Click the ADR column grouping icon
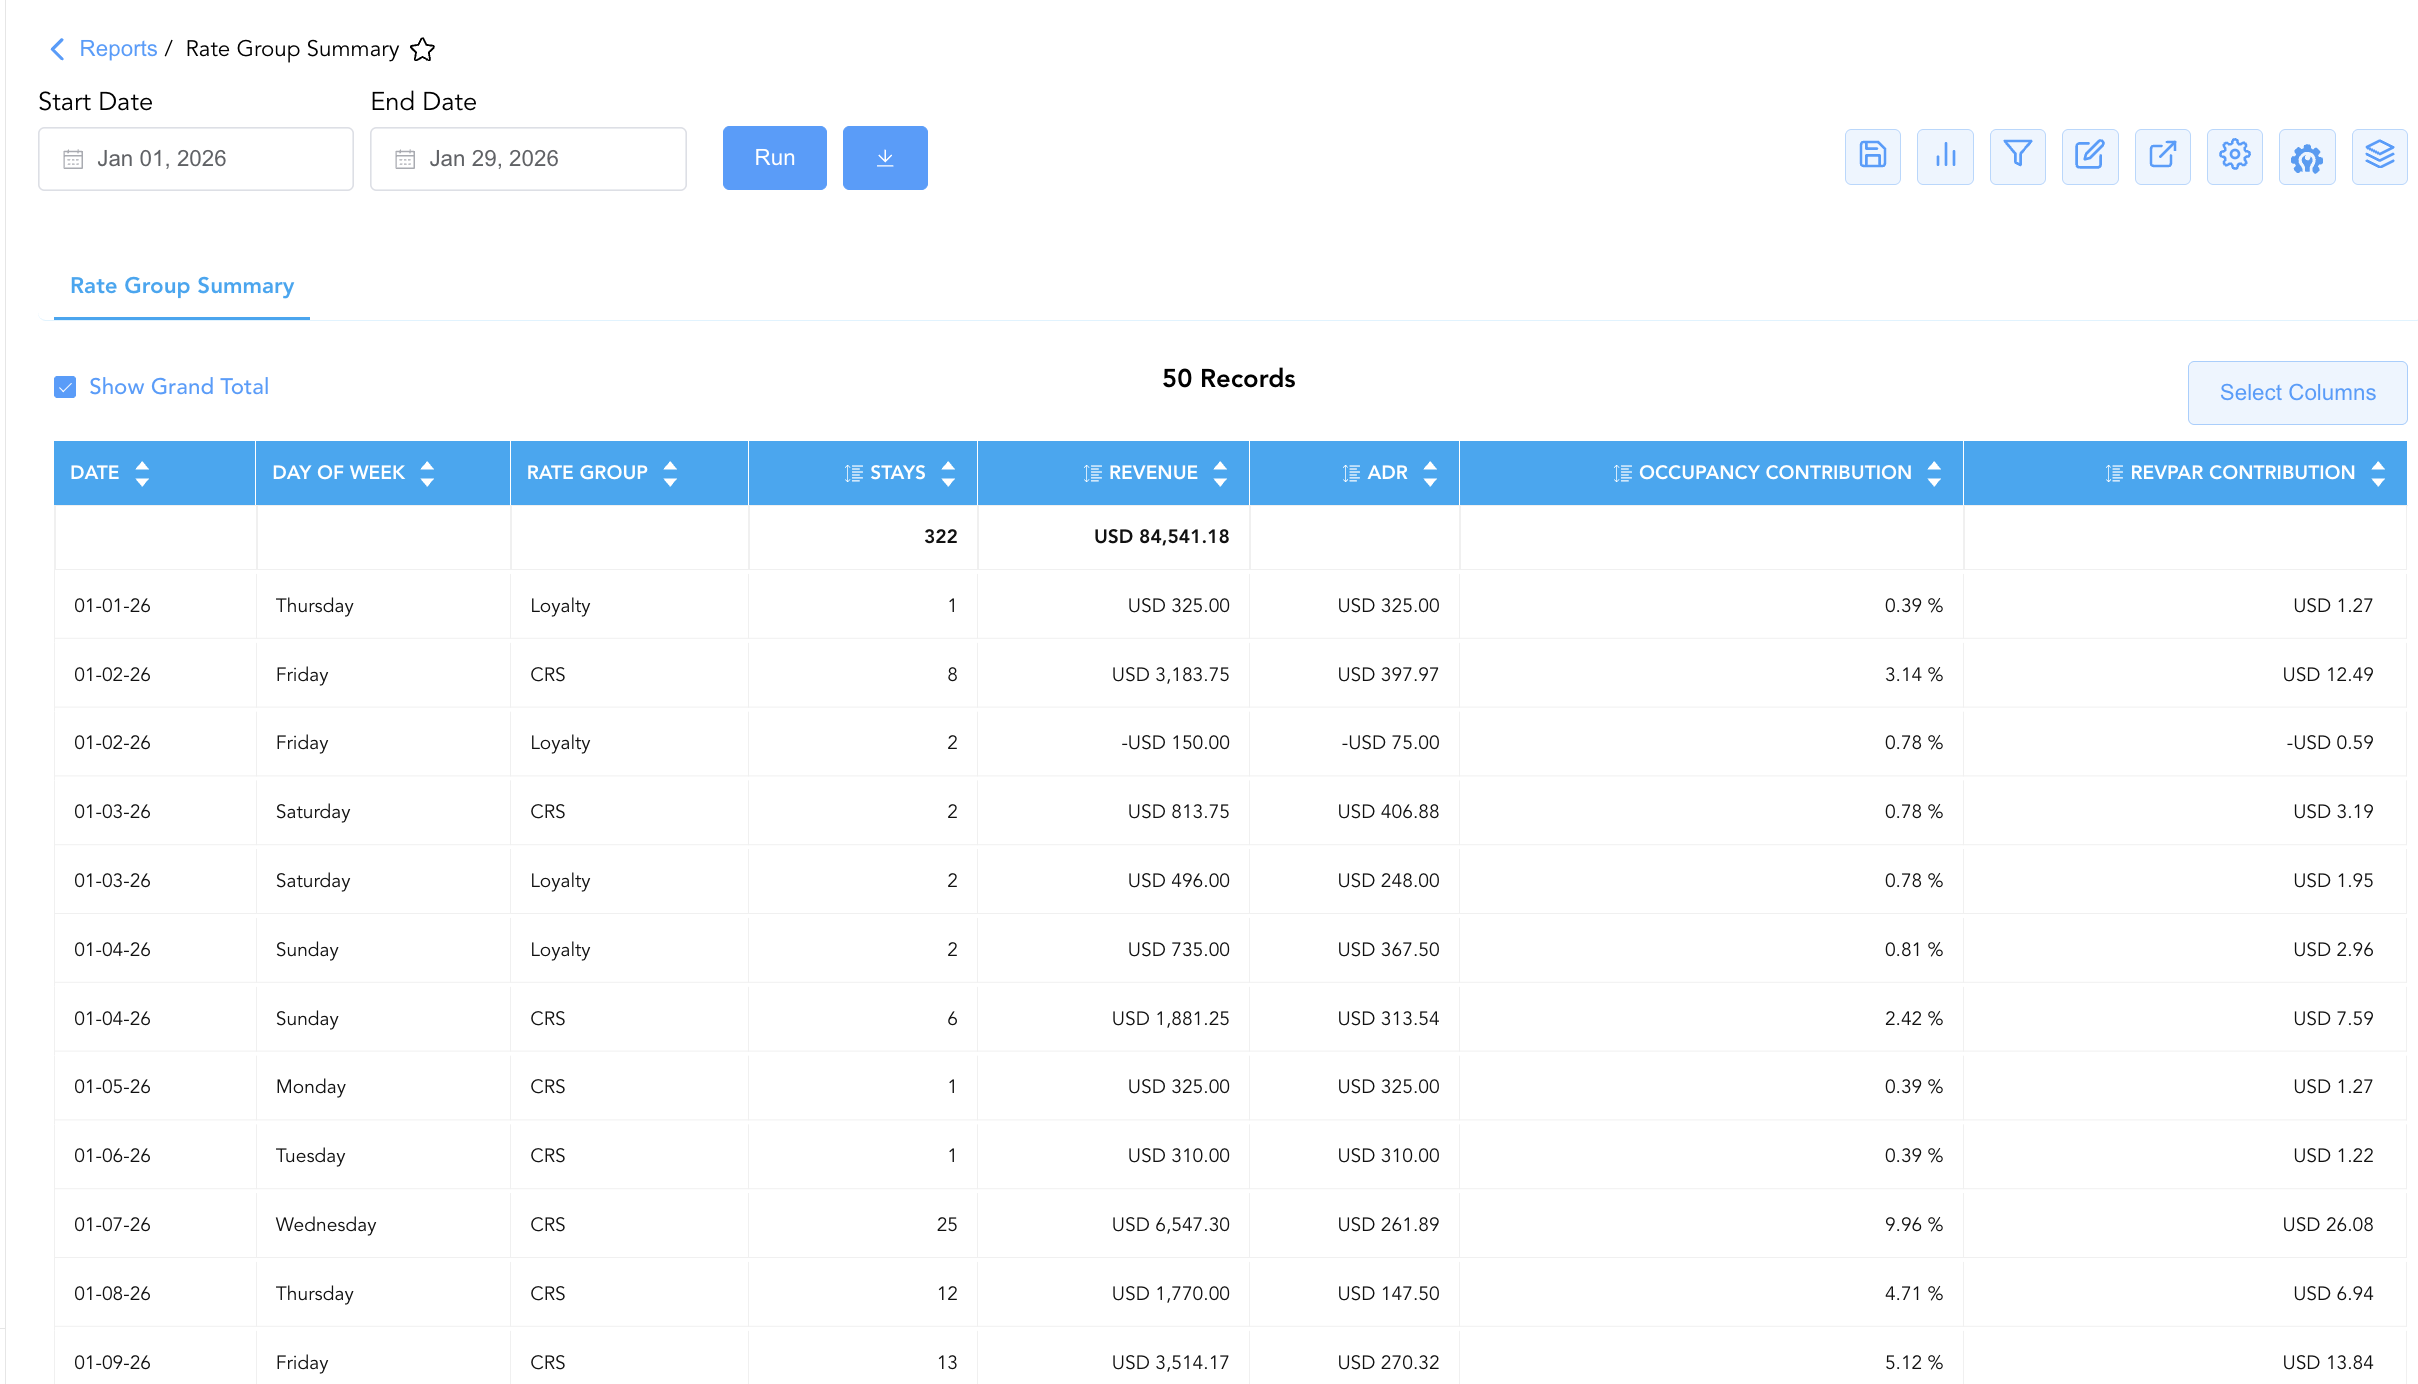 [x=1351, y=473]
